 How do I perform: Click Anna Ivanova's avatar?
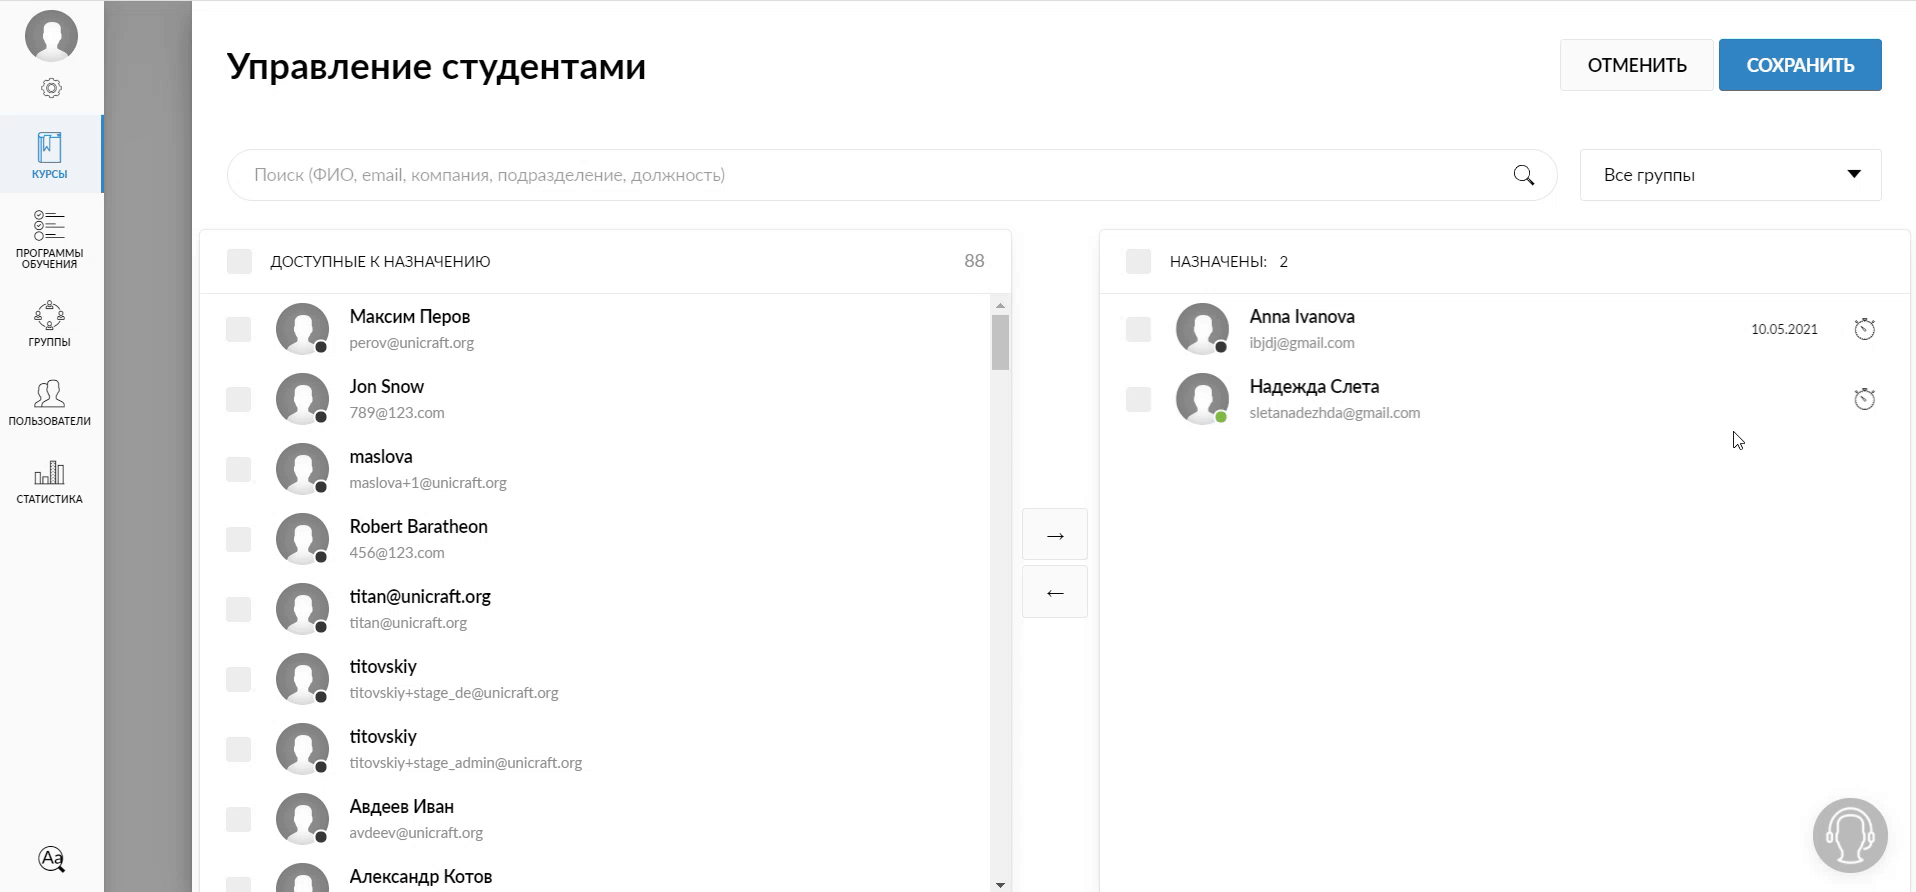pos(1202,329)
